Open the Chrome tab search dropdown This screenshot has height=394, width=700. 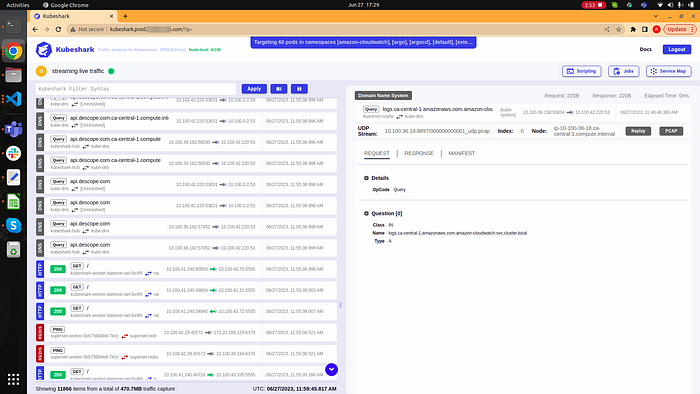tap(655, 16)
